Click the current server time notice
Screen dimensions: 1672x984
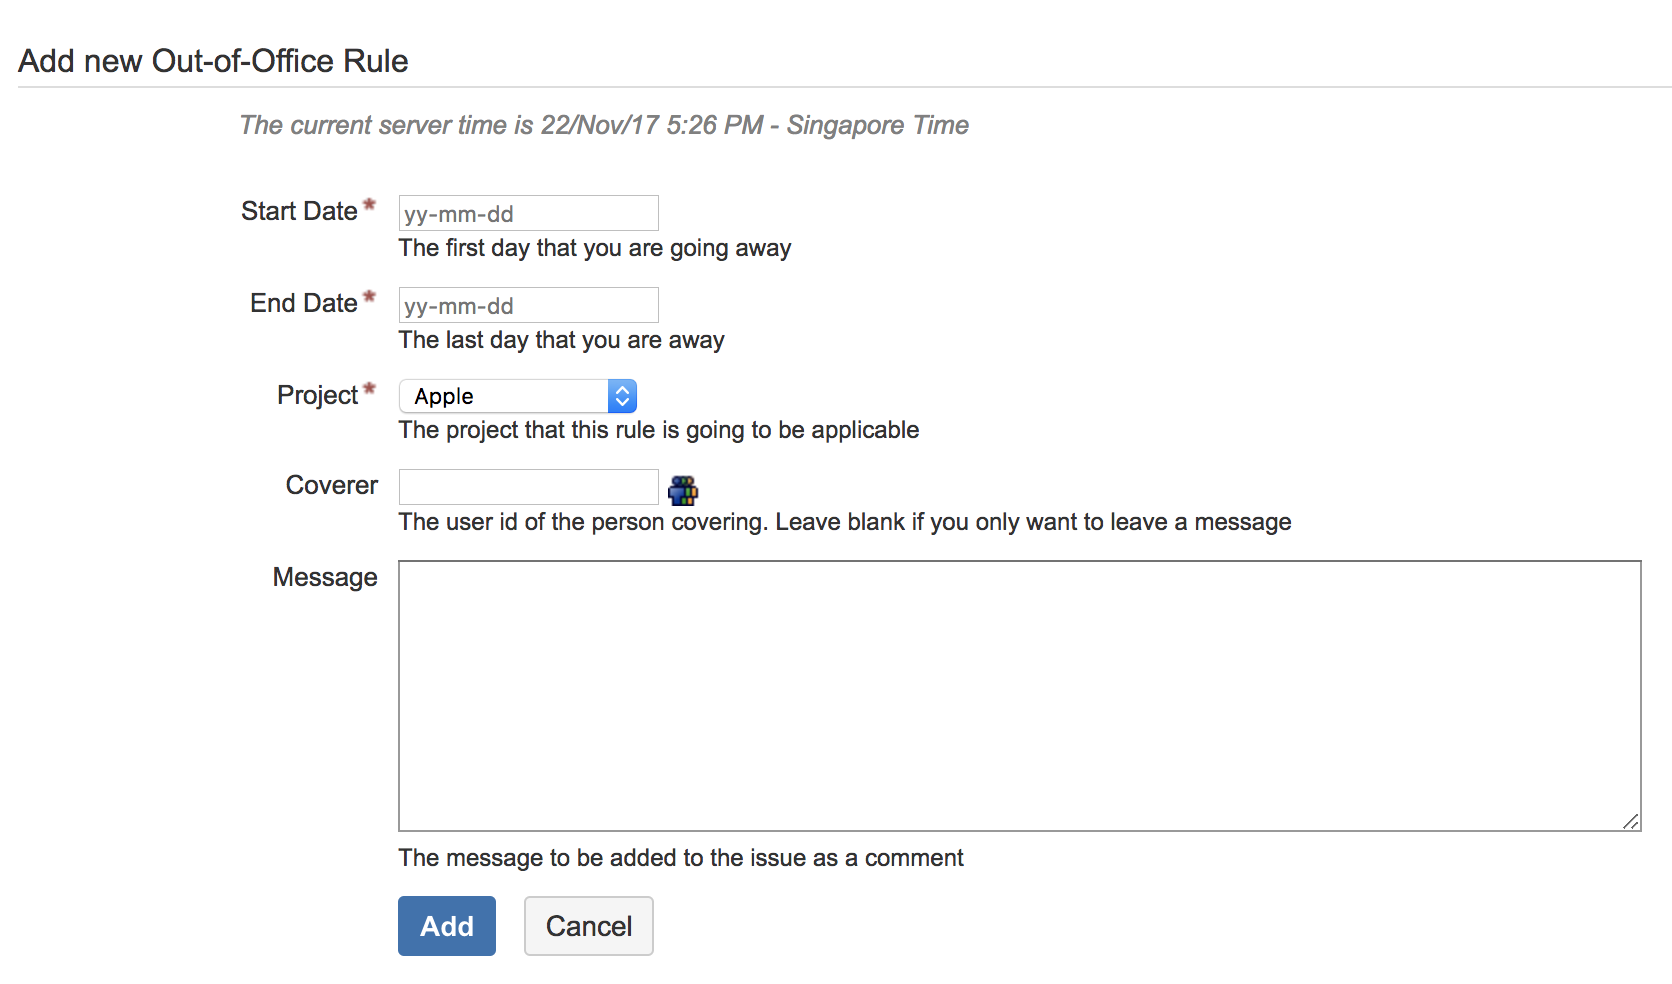(604, 125)
